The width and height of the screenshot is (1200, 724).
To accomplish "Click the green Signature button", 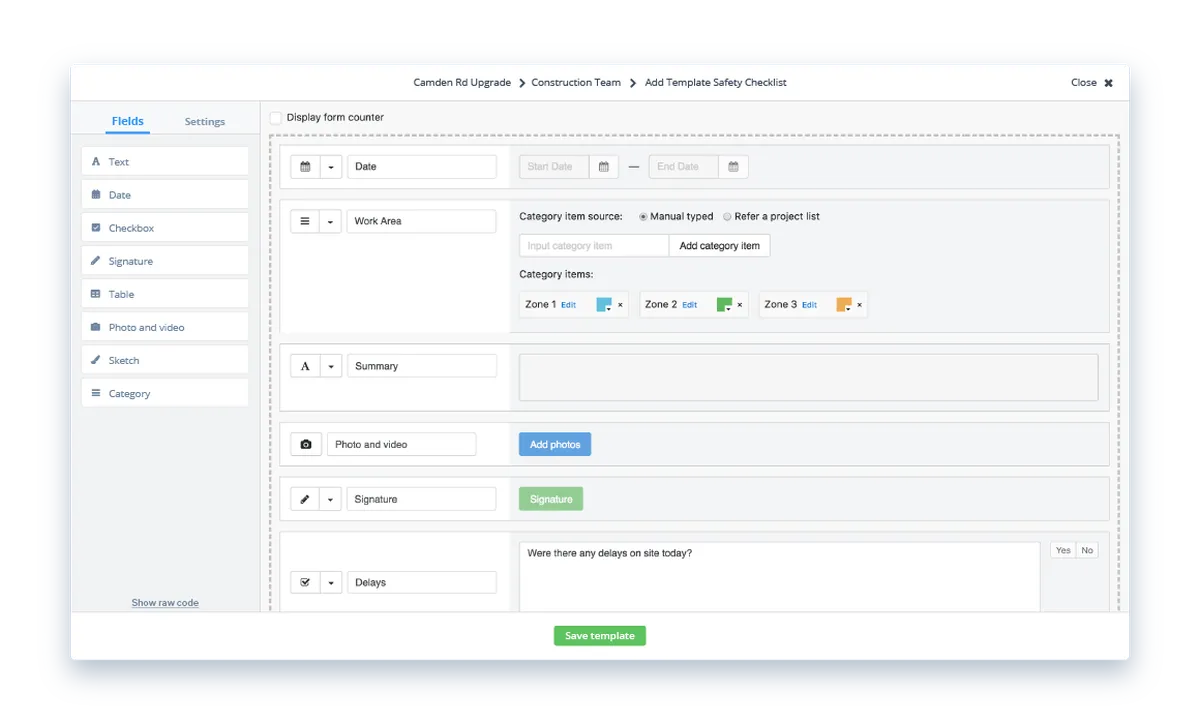I will pyautogui.click(x=551, y=499).
